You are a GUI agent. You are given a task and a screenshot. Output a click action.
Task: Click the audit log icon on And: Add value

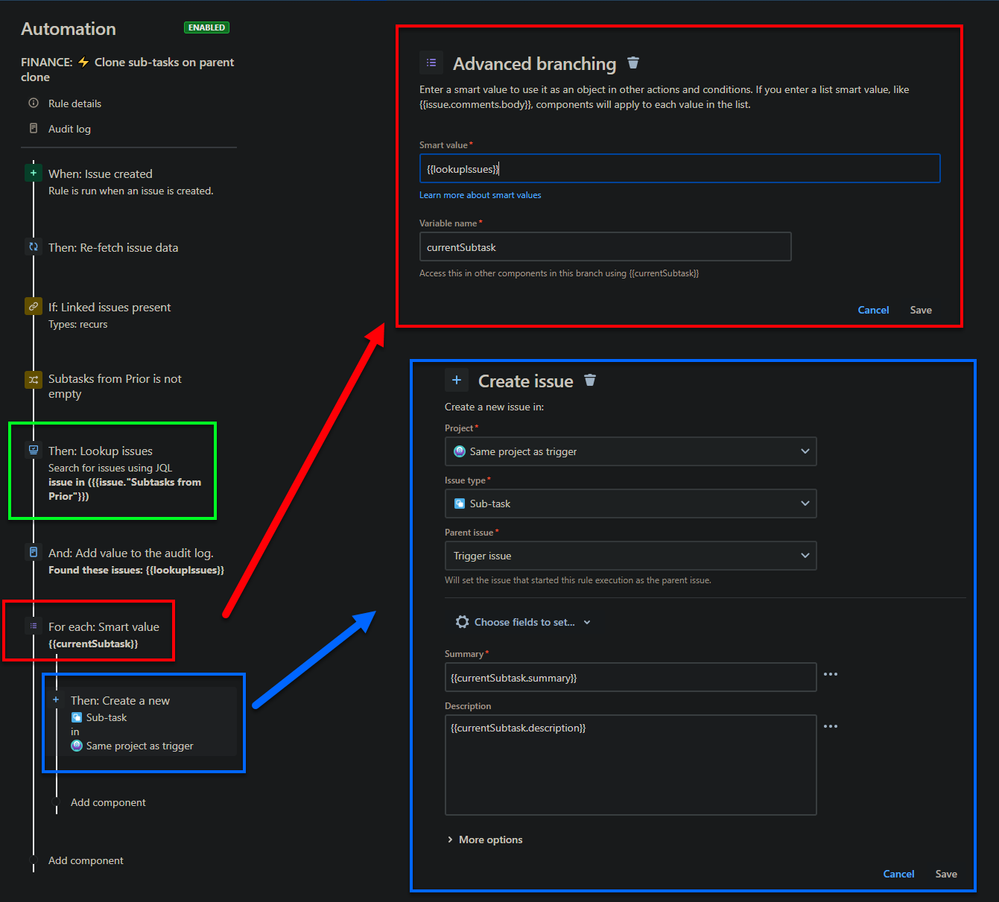(33, 552)
